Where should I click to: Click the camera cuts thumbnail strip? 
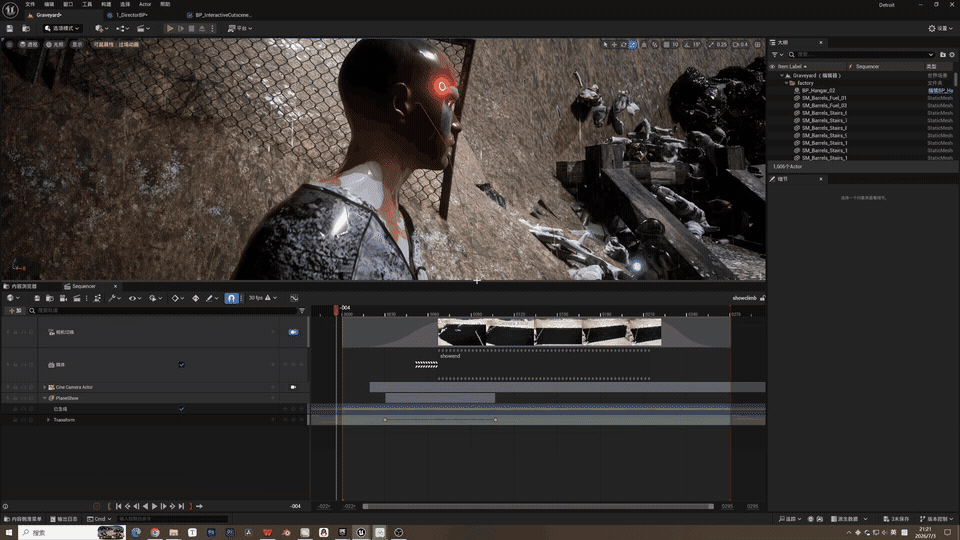click(x=549, y=332)
